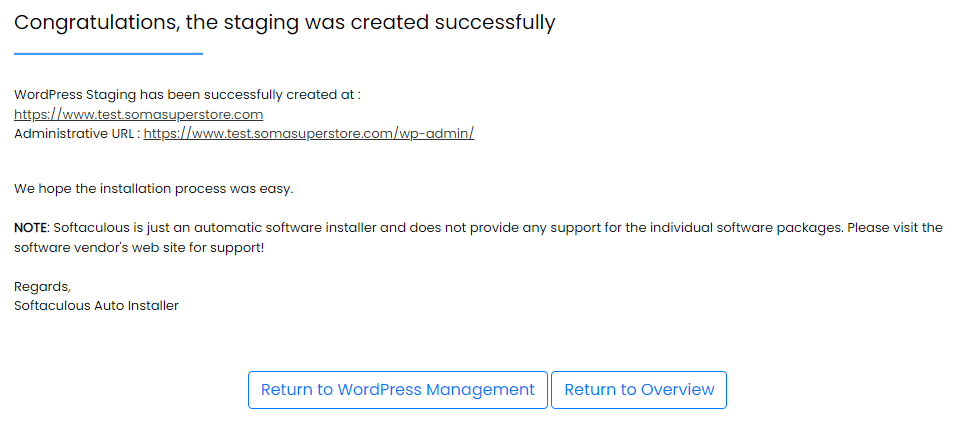Click the bold NOTE label
Image resolution: width=954 pixels, height=422 pixels.
pos(30,228)
